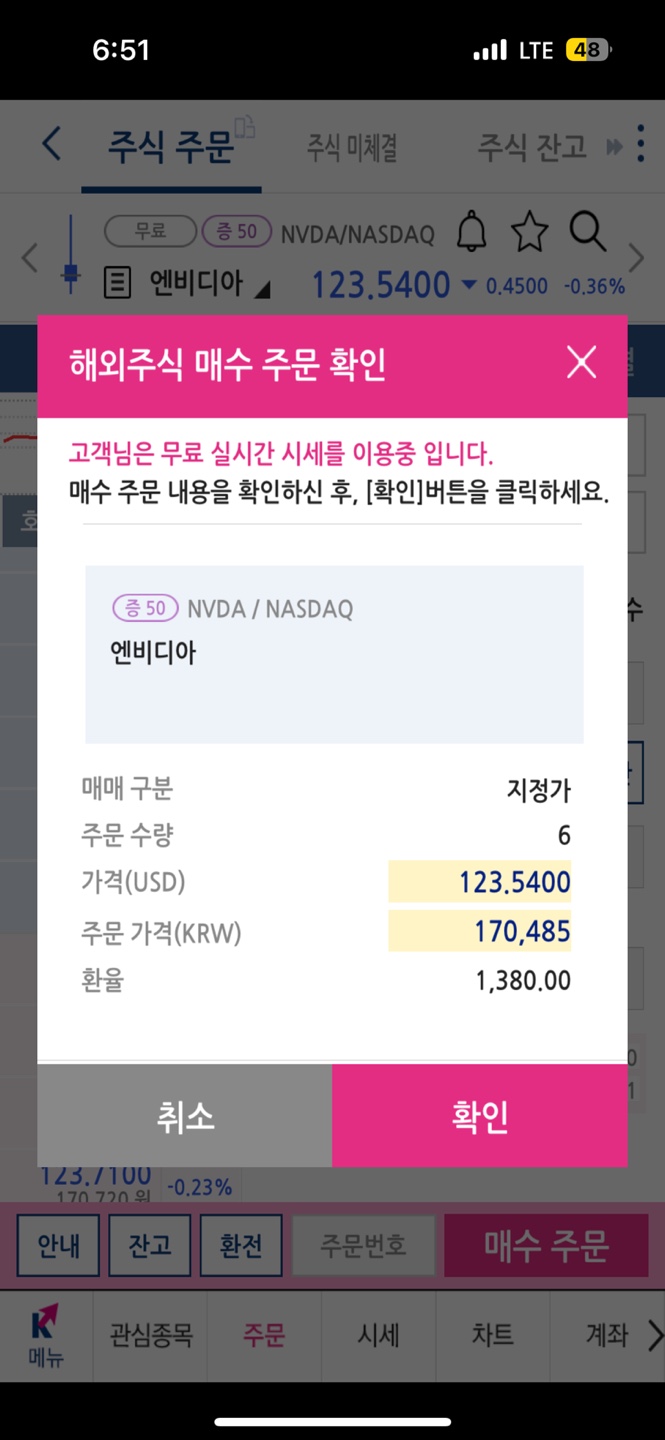Image resolution: width=665 pixels, height=1440 pixels.
Task: Switch to the 주식 잔고 tab
Action: 532,148
